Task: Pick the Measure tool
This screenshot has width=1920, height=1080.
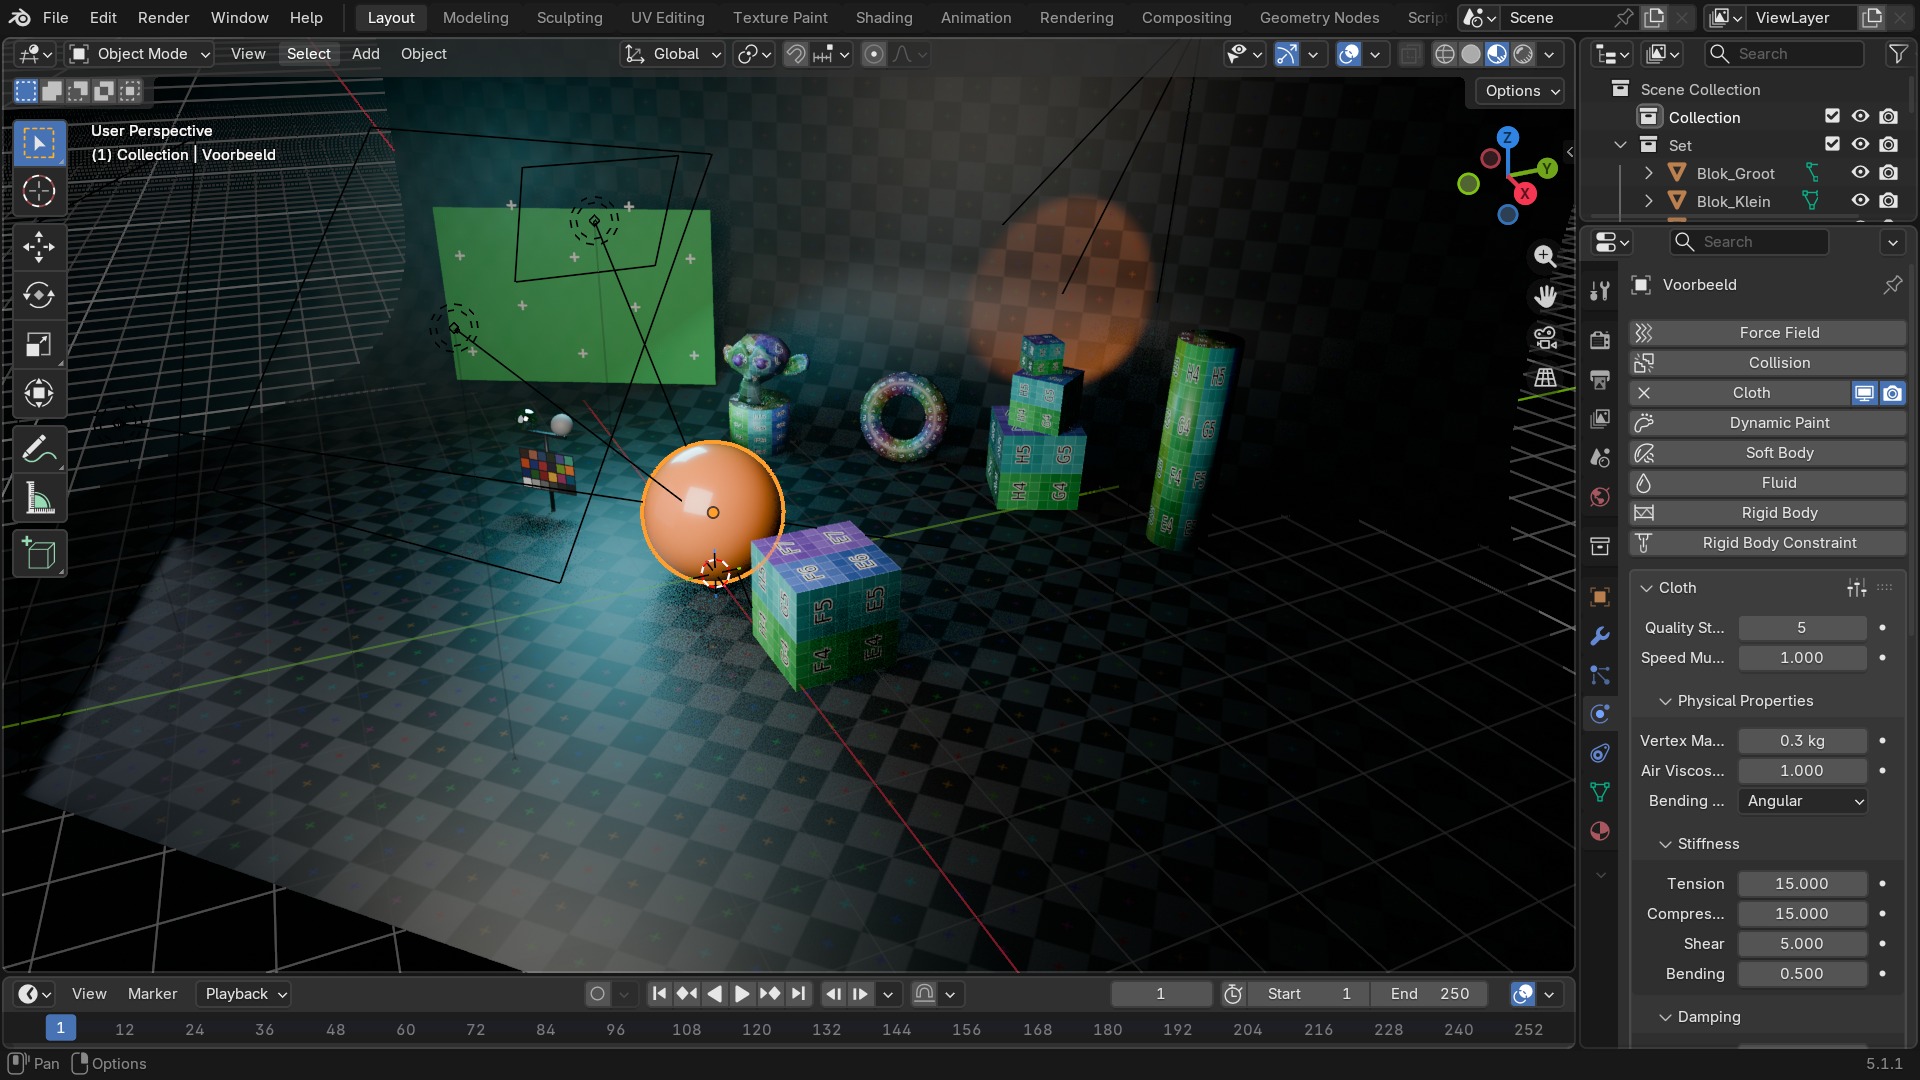Action: click(39, 498)
